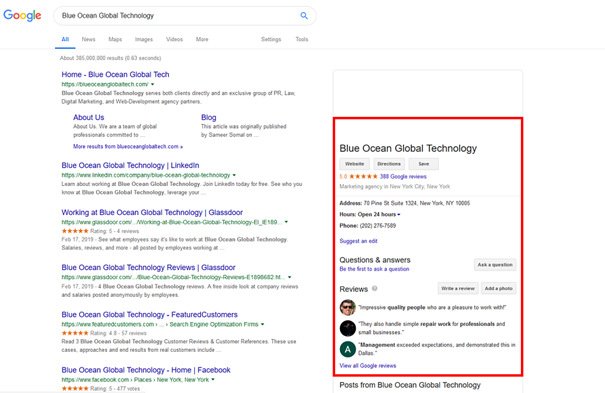Open the 'Blog' sitelink
605x393 pixels.
(x=208, y=117)
